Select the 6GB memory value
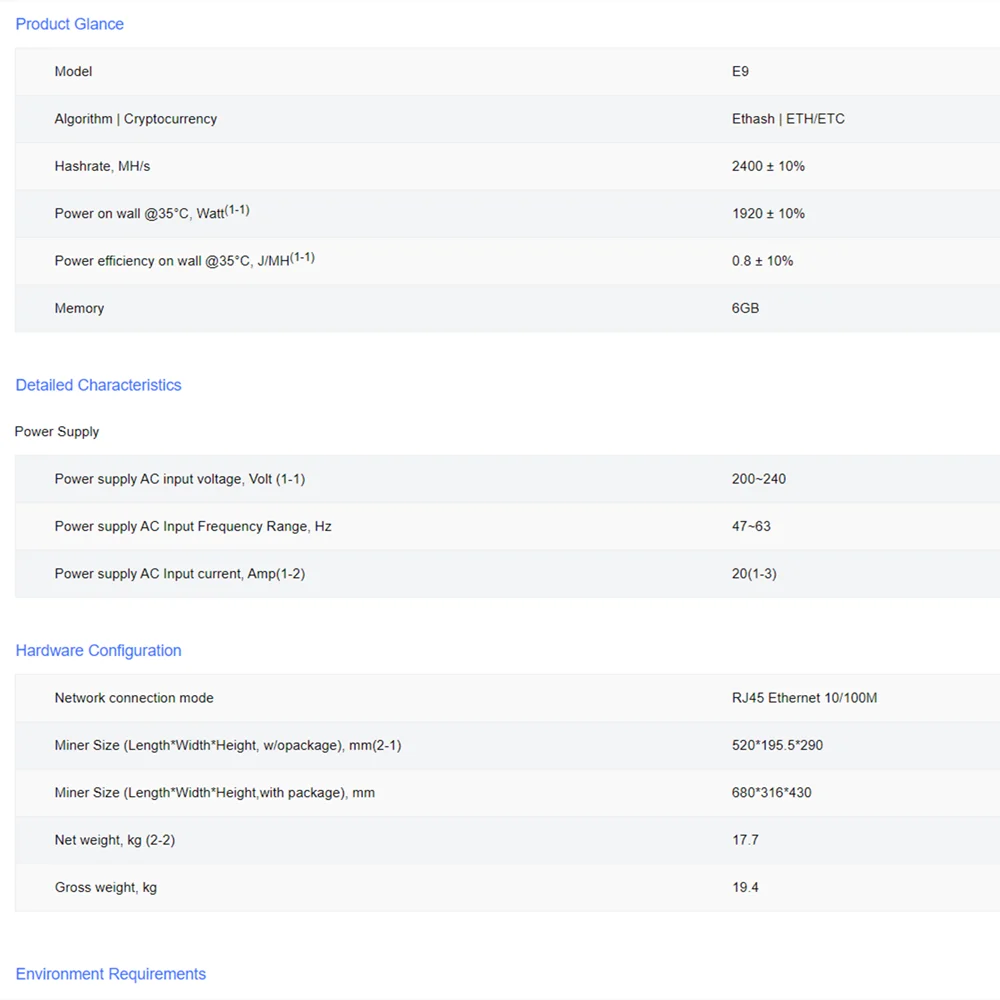The image size is (1000, 1000). [x=745, y=308]
